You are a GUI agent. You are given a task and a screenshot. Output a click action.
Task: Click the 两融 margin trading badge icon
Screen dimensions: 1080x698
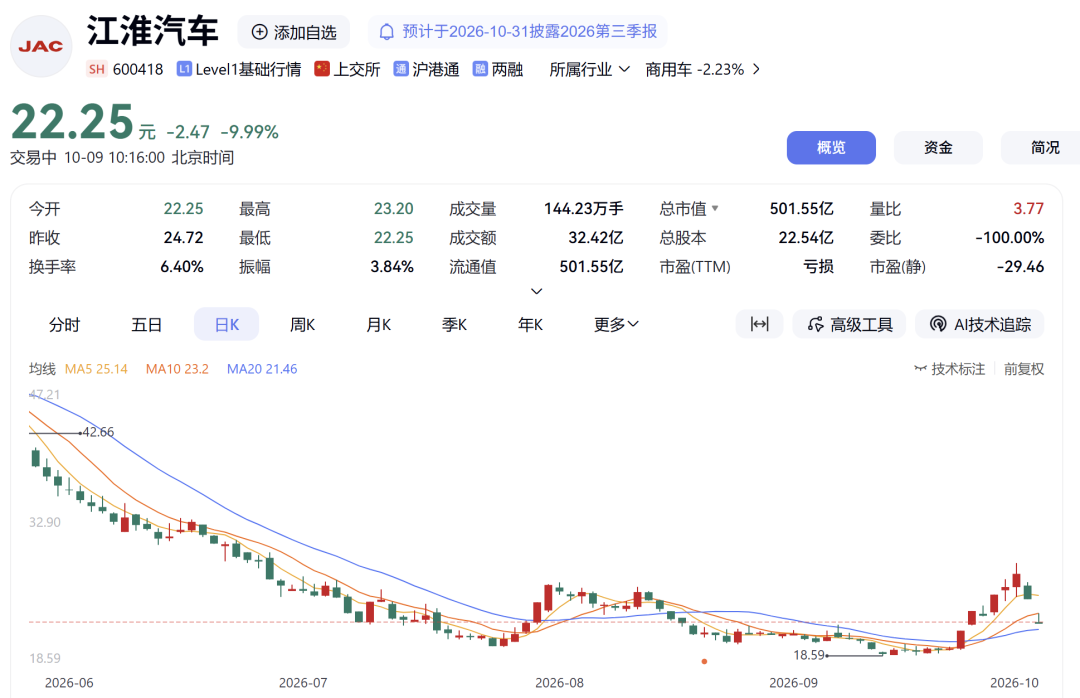tap(480, 69)
